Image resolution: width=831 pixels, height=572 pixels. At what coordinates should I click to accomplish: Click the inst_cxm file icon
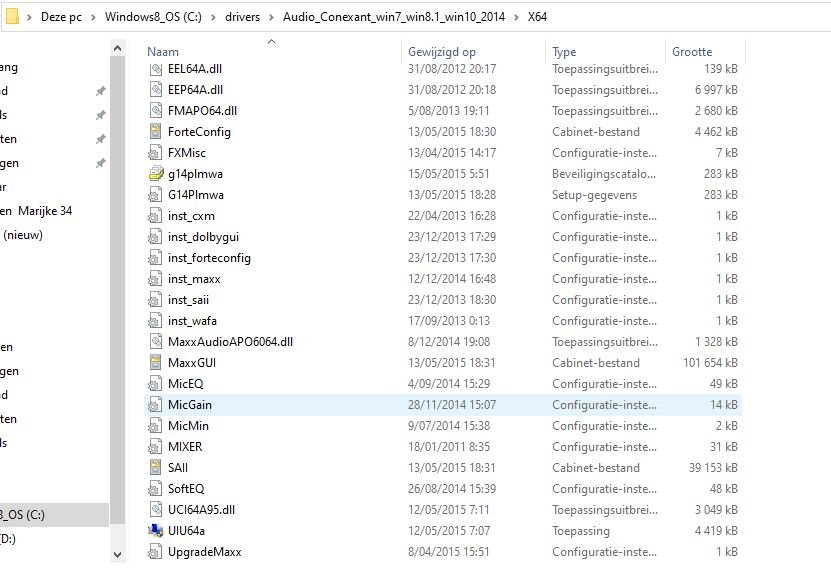pyautogui.click(x=155, y=216)
